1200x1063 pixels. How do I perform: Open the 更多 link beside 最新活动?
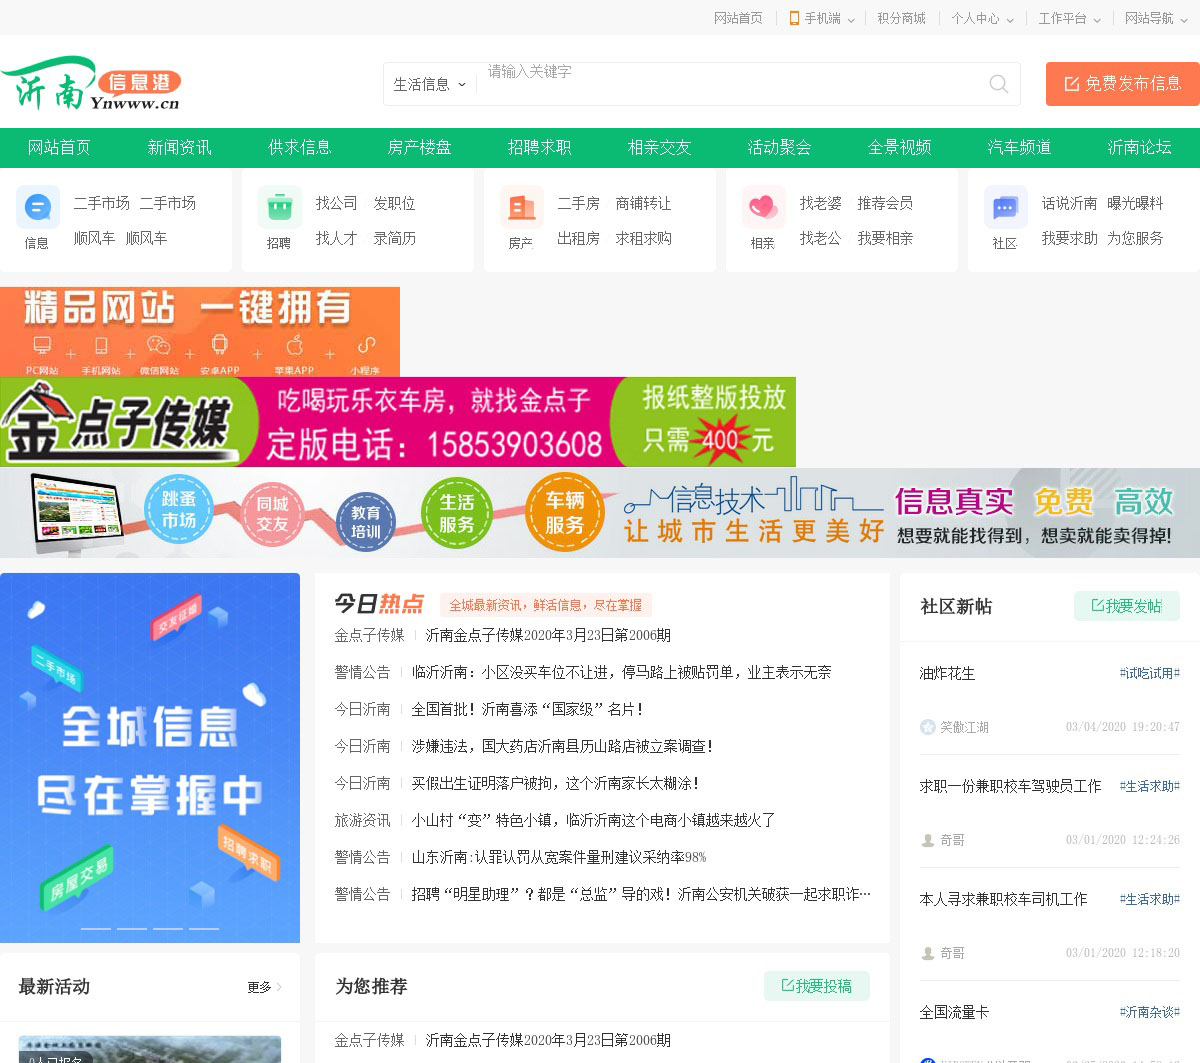(264, 987)
